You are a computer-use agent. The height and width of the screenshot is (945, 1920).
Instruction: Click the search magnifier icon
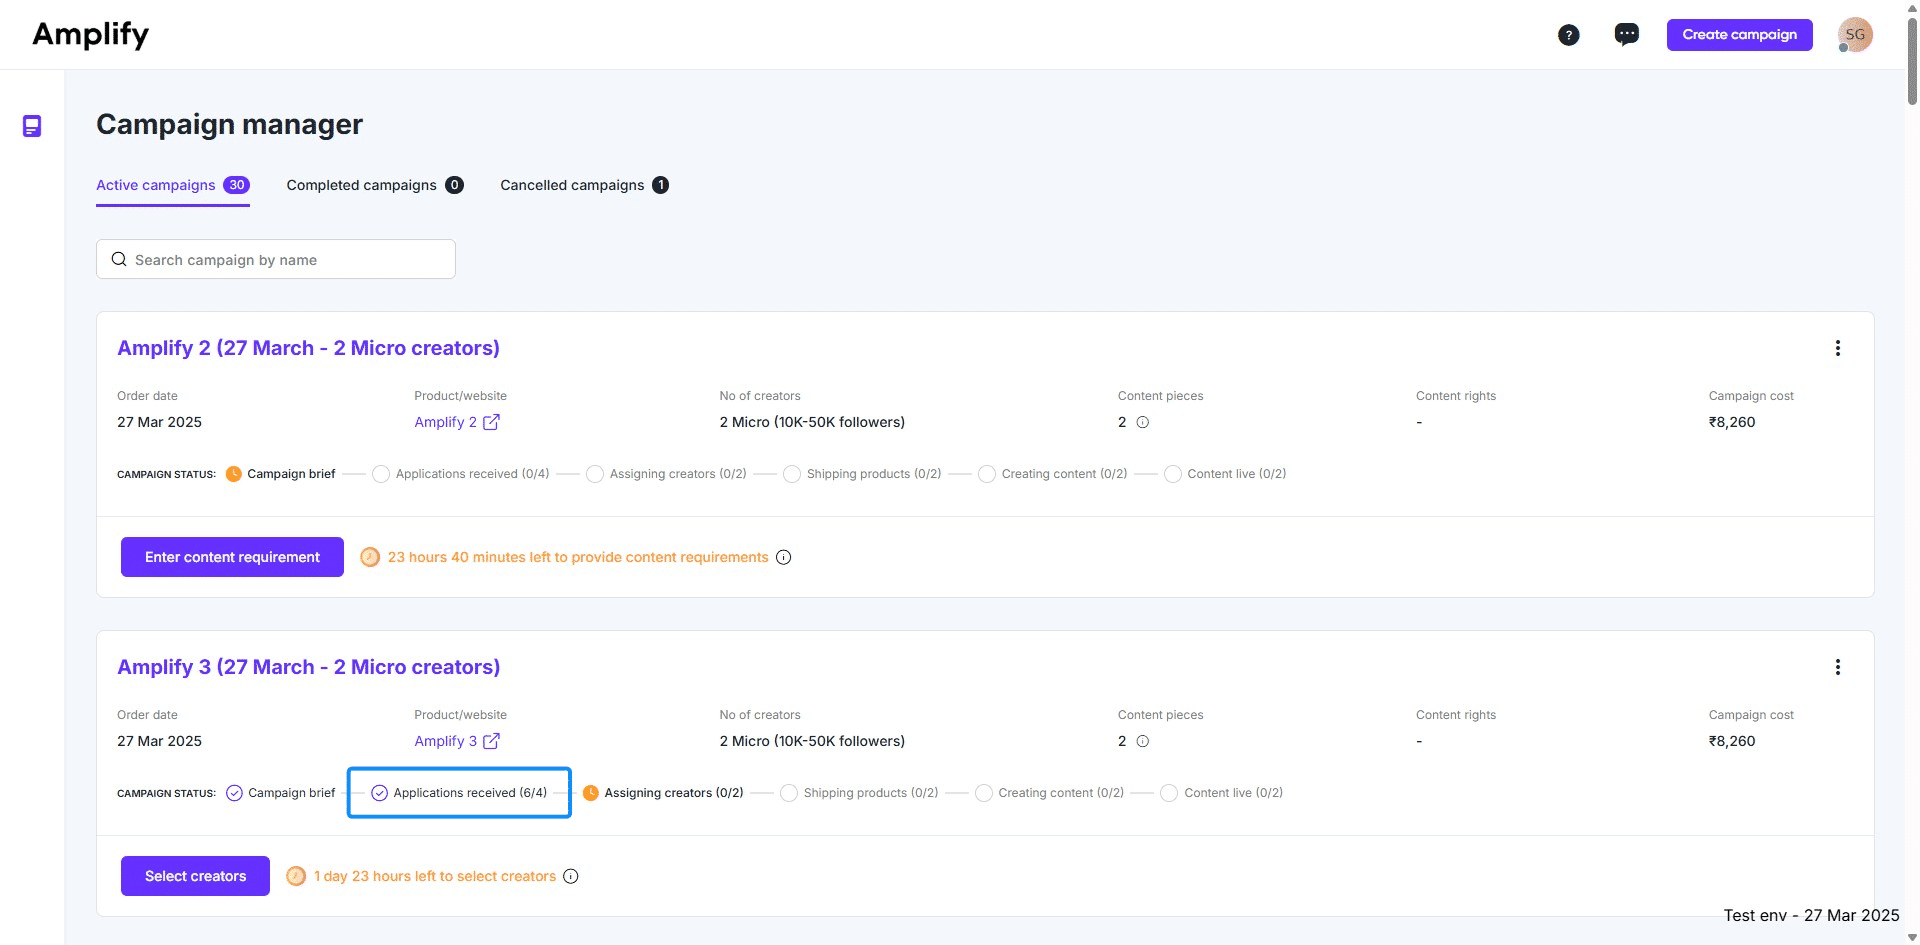point(119,259)
